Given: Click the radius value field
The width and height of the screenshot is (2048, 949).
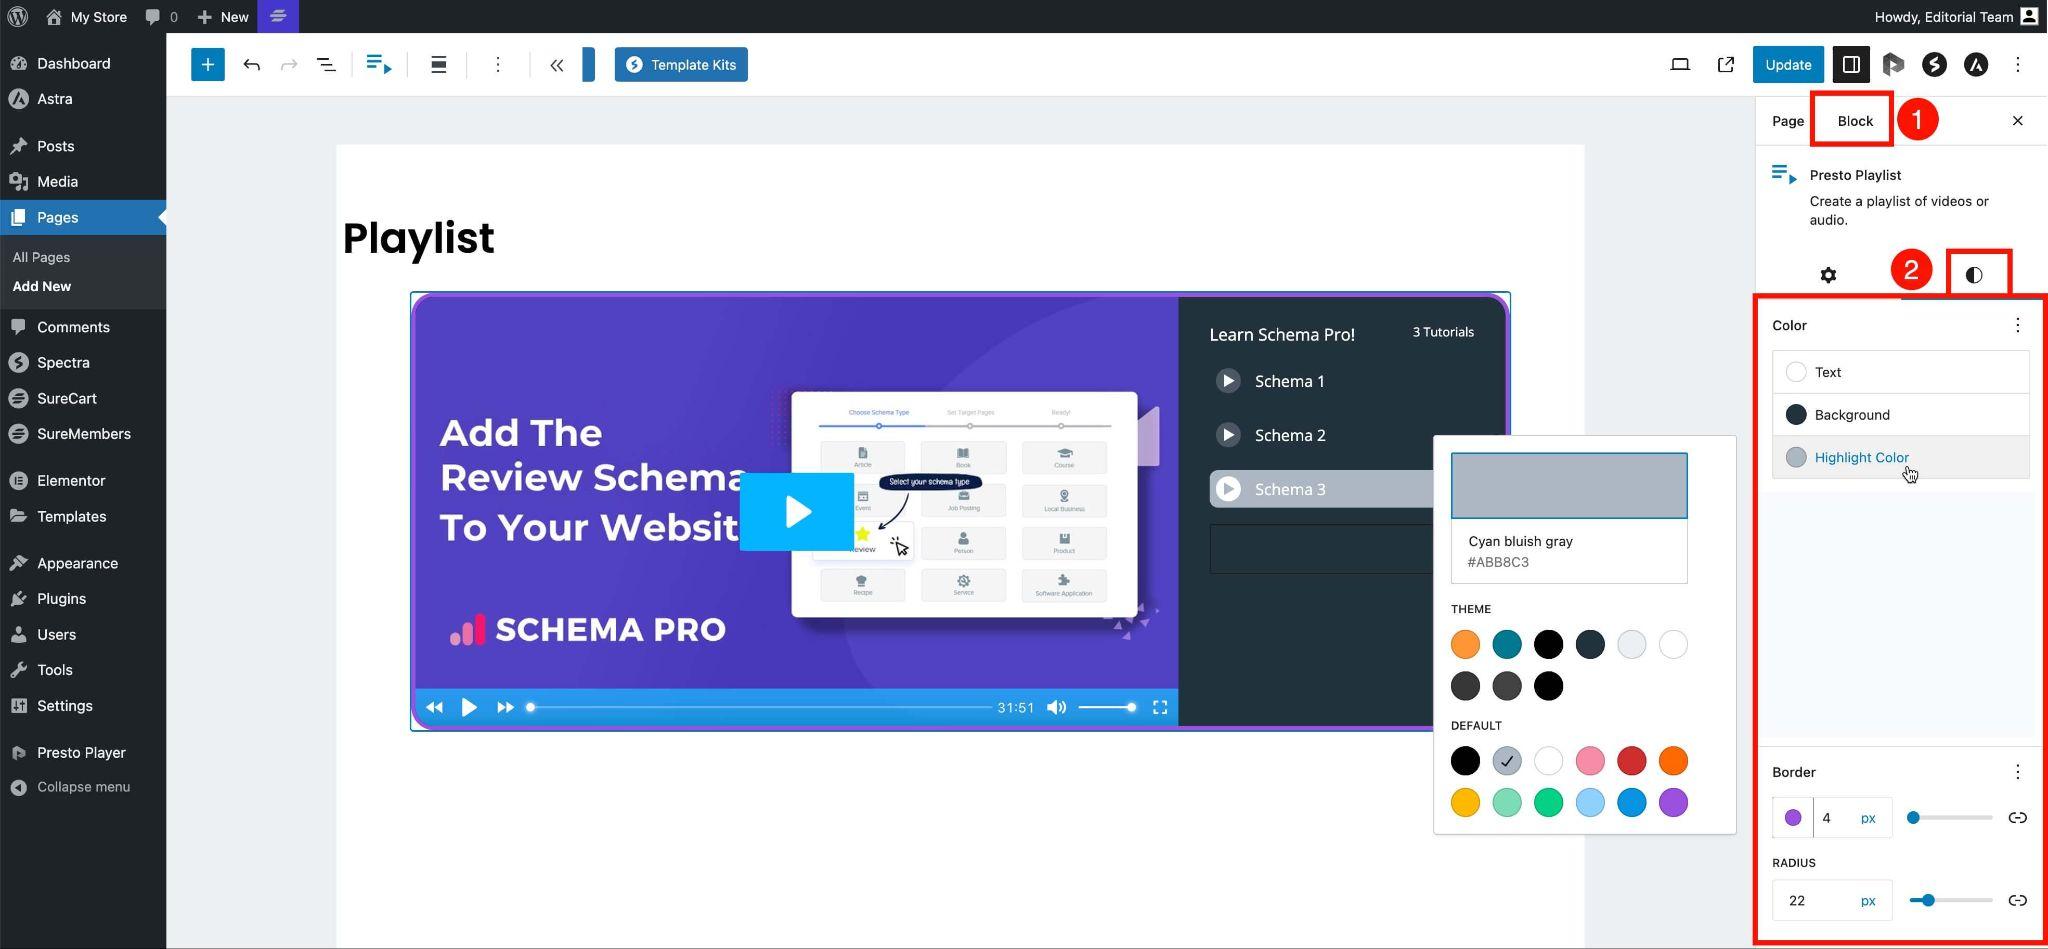Looking at the screenshot, I should (x=1812, y=900).
